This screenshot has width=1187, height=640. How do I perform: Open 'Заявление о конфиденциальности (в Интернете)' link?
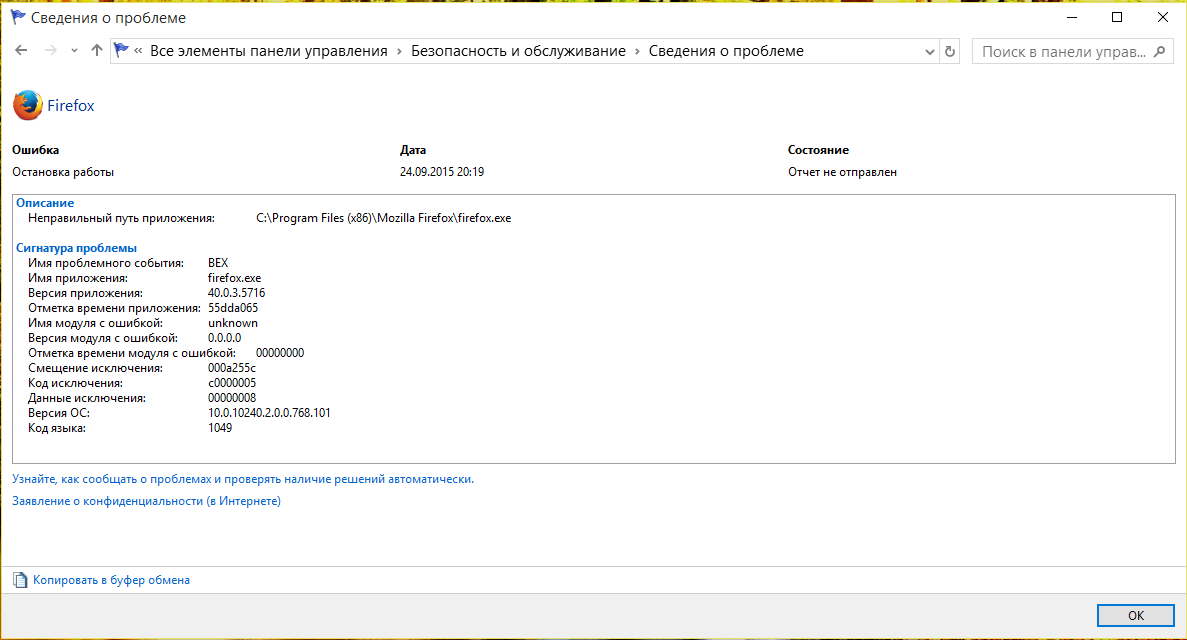(x=146, y=501)
